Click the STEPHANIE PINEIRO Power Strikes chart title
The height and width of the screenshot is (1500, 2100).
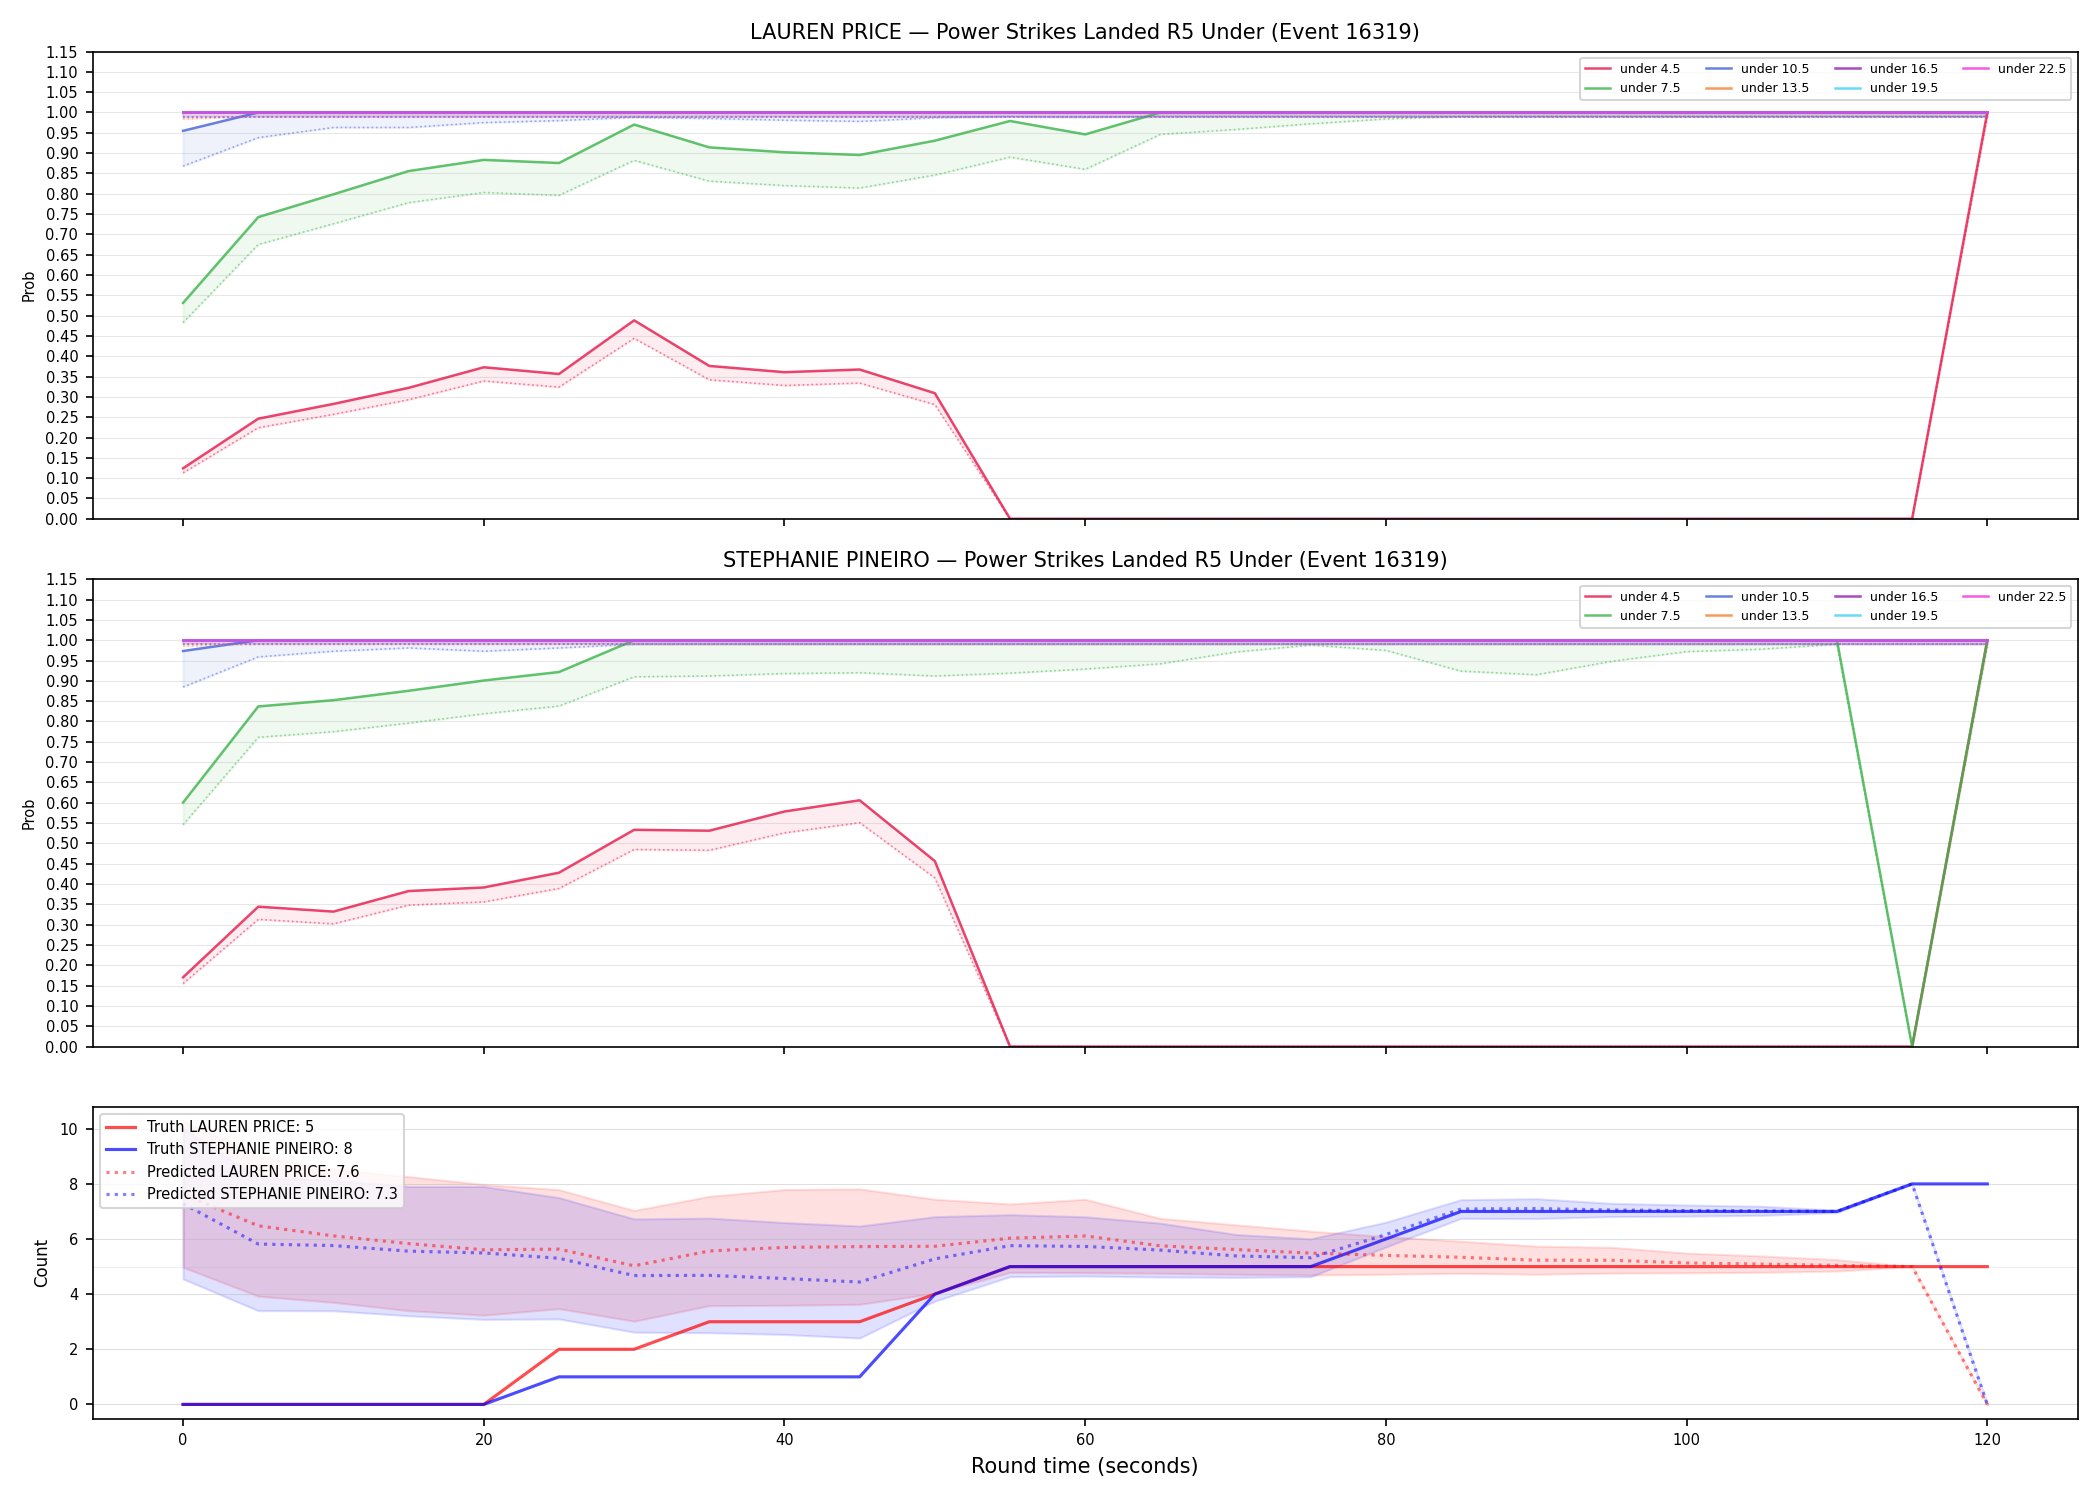tap(1085, 560)
